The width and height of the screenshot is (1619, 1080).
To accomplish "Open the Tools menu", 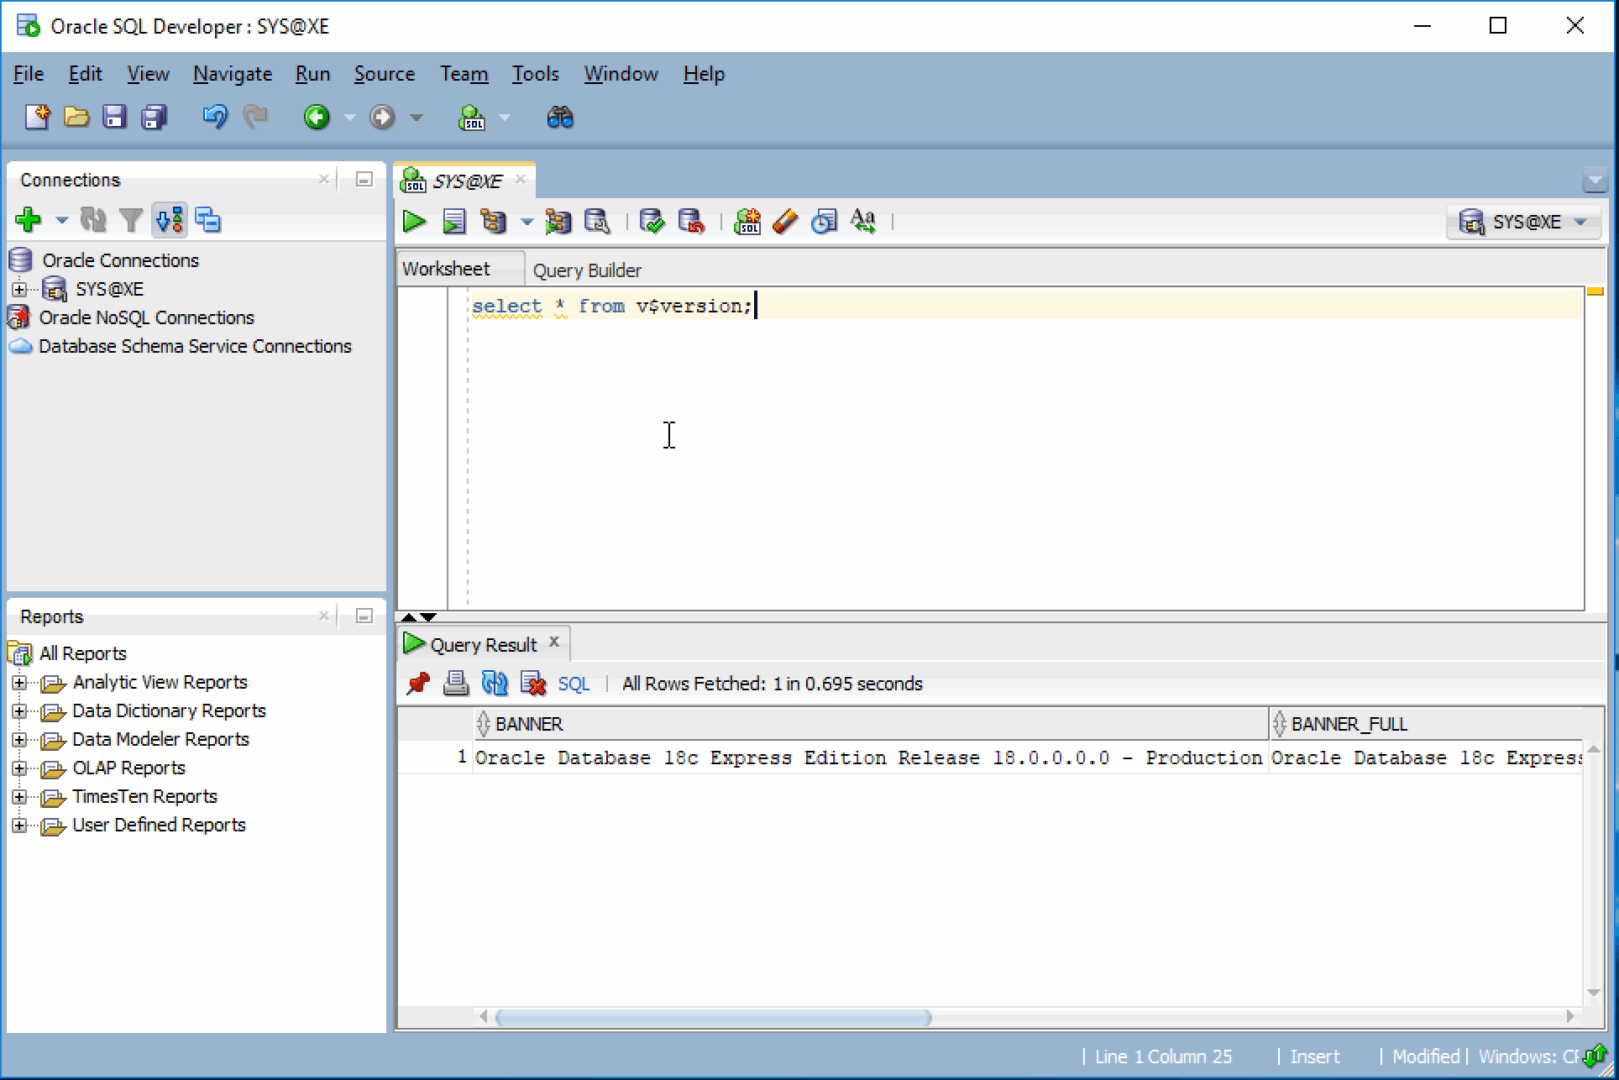I will (x=535, y=73).
